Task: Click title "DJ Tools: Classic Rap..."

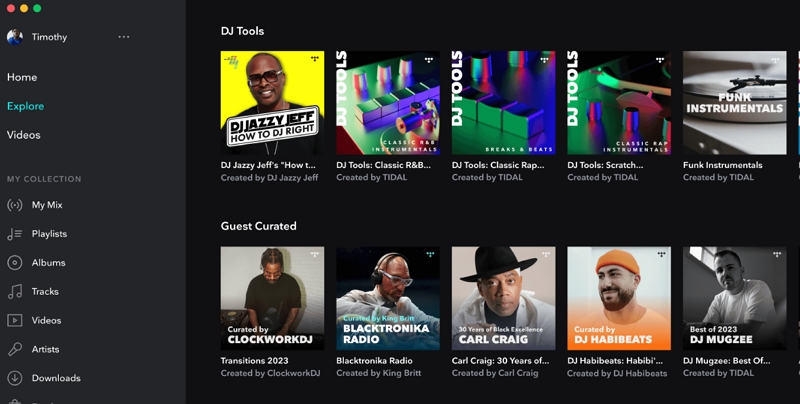Action: tap(498, 165)
